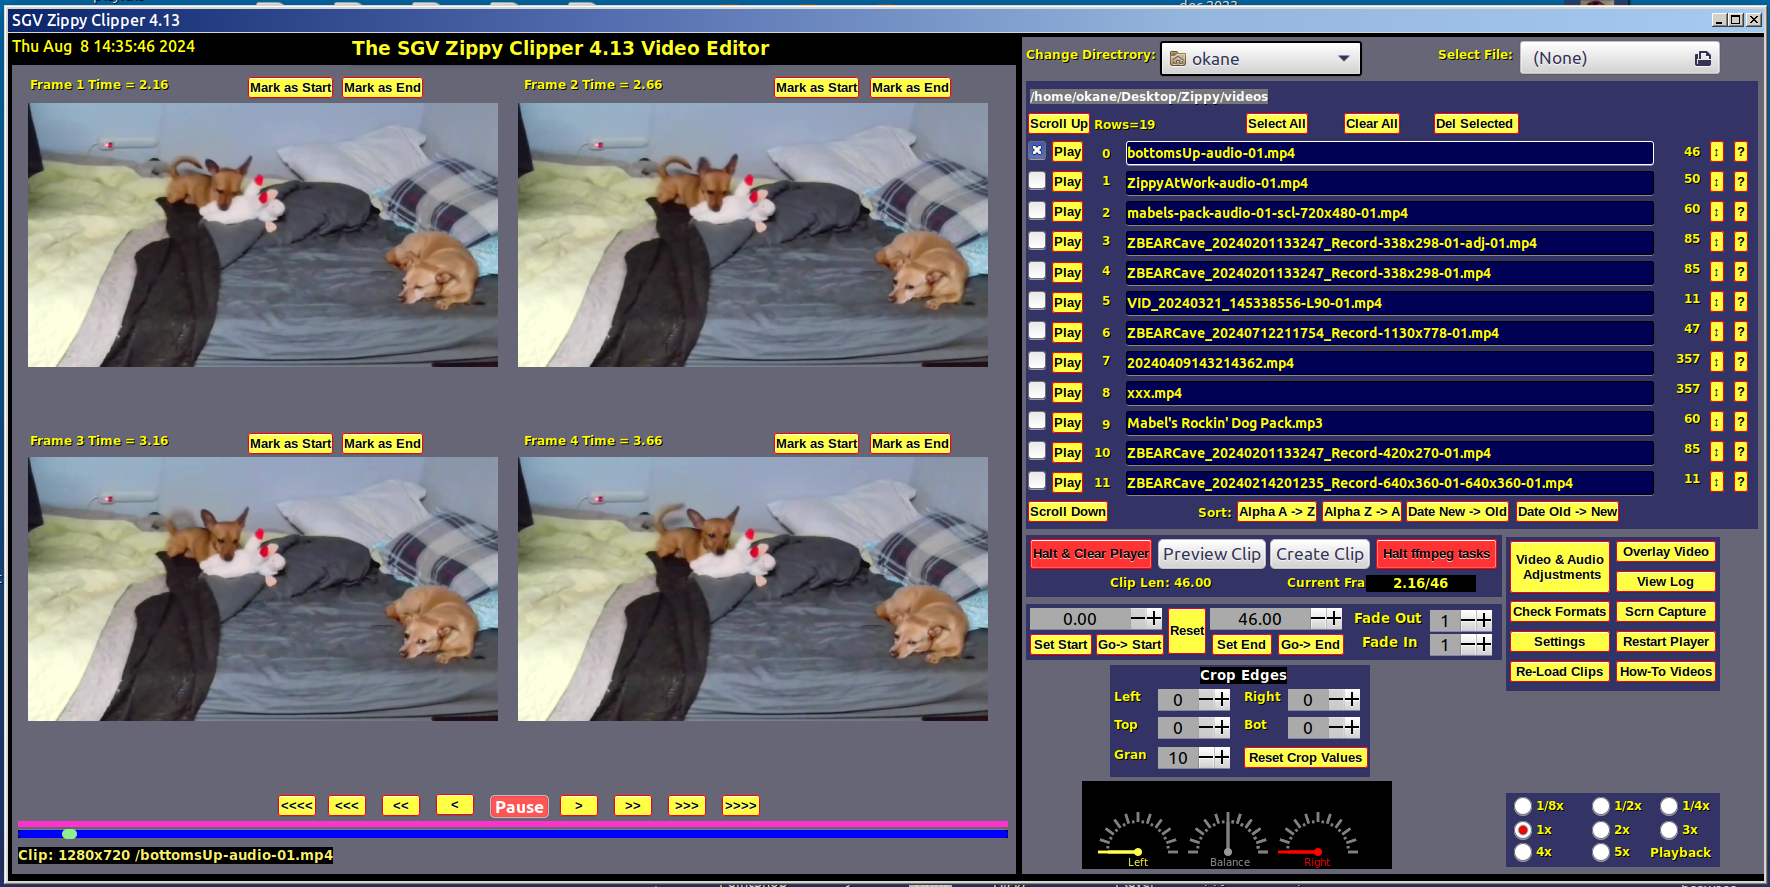Screen dimensions: 1770x887
Task: Click question mark icon for VID_20240321_145338556-L90-01.mp4
Action: pyautogui.click(x=1741, y=302)
